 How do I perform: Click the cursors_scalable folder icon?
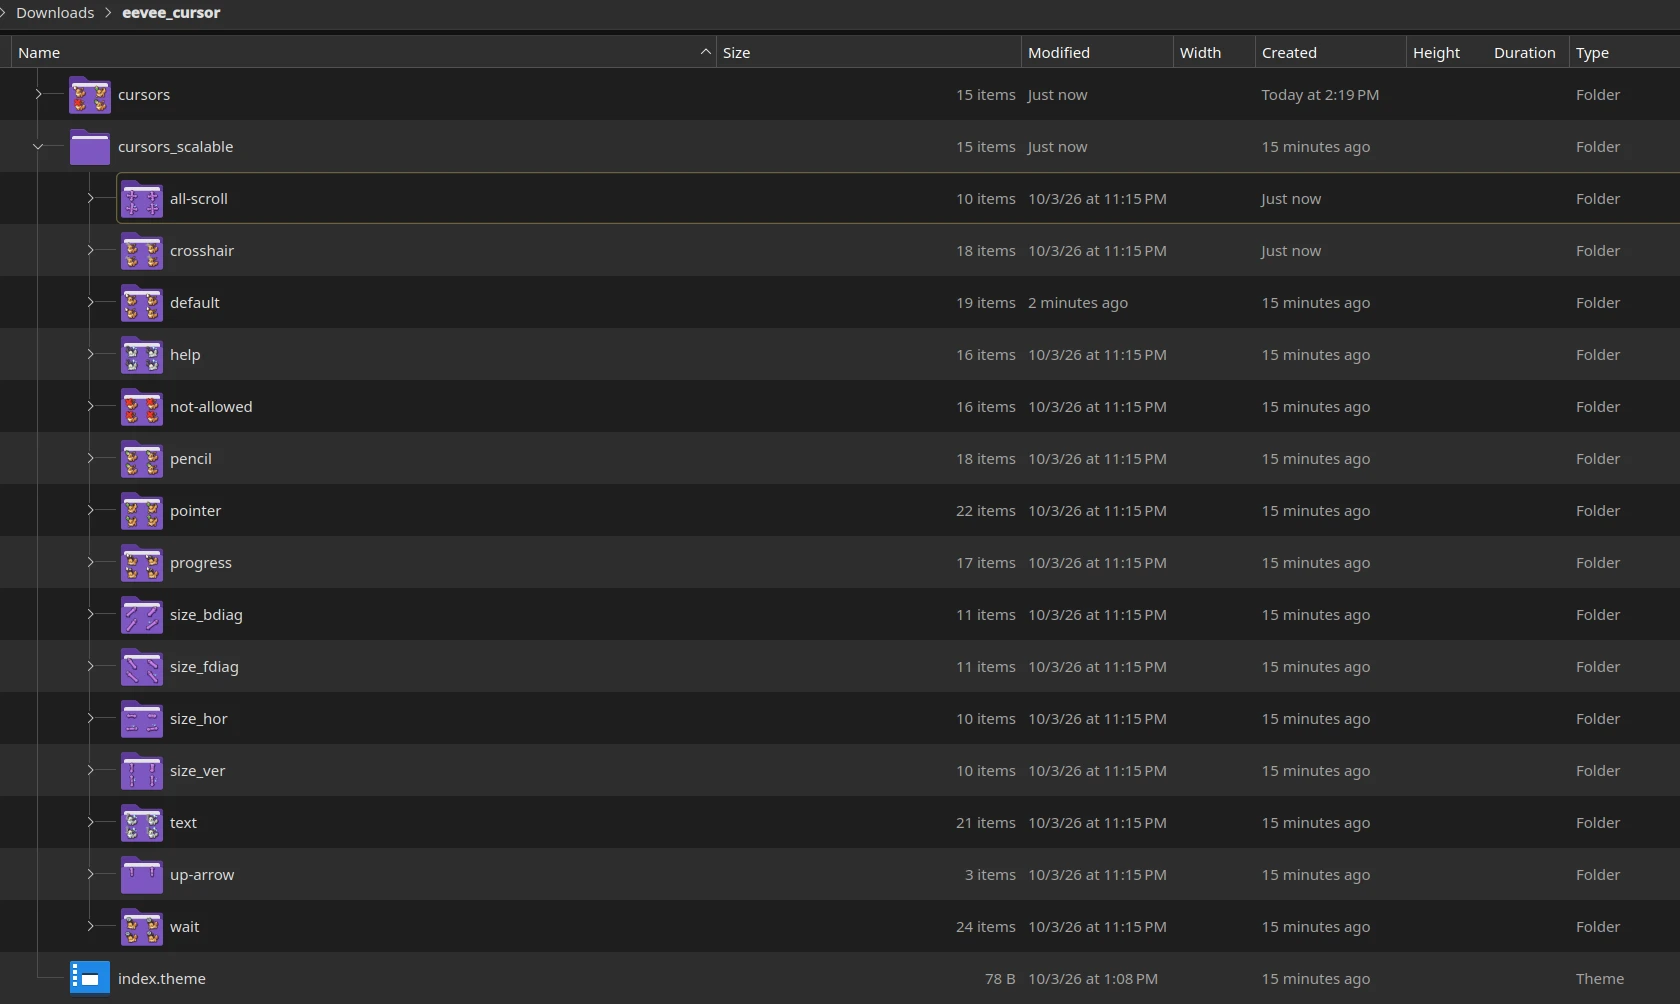point(90,147)
